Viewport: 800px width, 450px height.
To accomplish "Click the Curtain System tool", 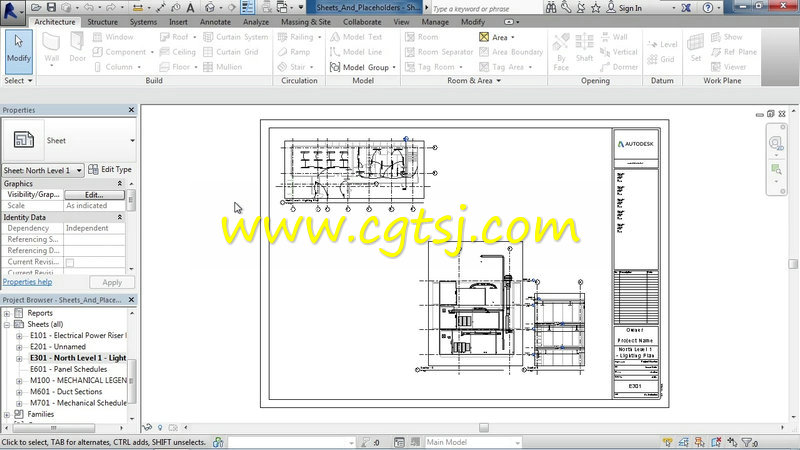I will coord(235,37).
